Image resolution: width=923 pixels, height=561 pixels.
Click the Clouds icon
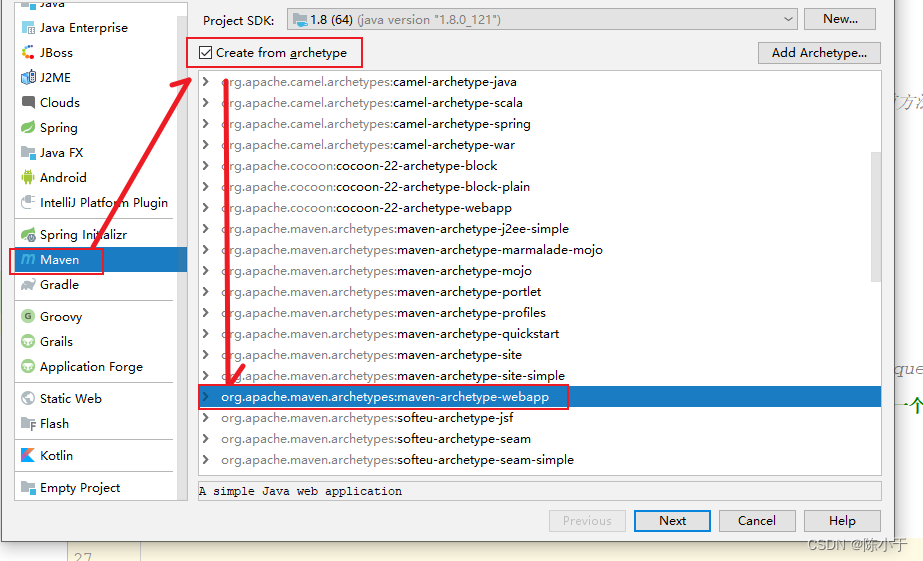(x=28, y=102)
